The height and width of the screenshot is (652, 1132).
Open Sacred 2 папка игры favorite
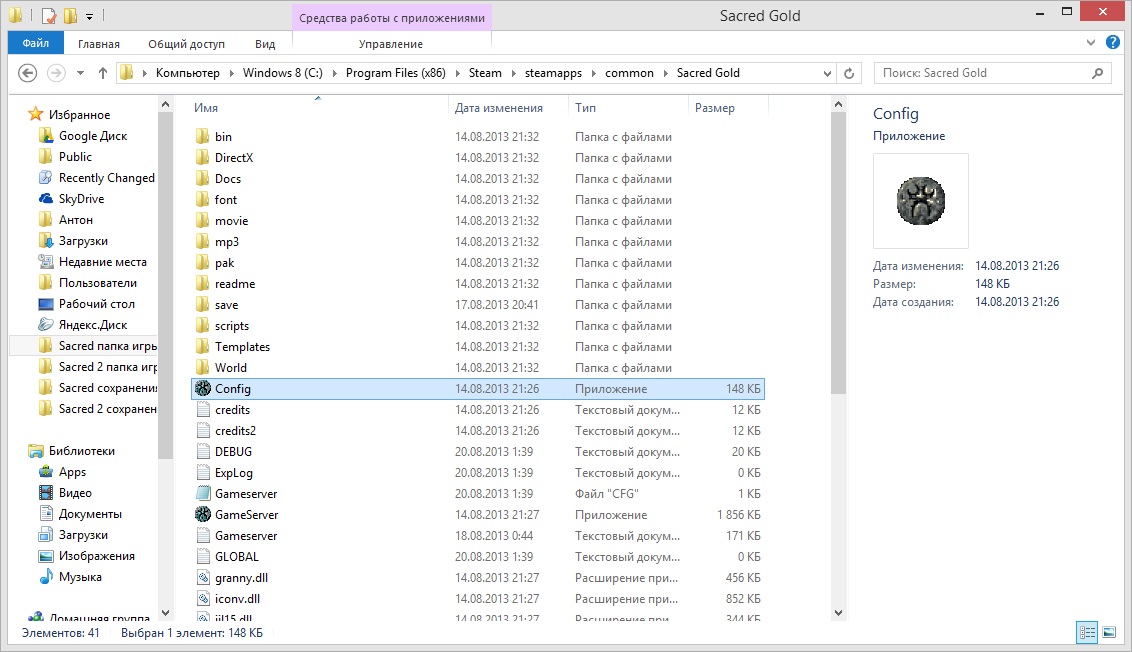point(97,367)
